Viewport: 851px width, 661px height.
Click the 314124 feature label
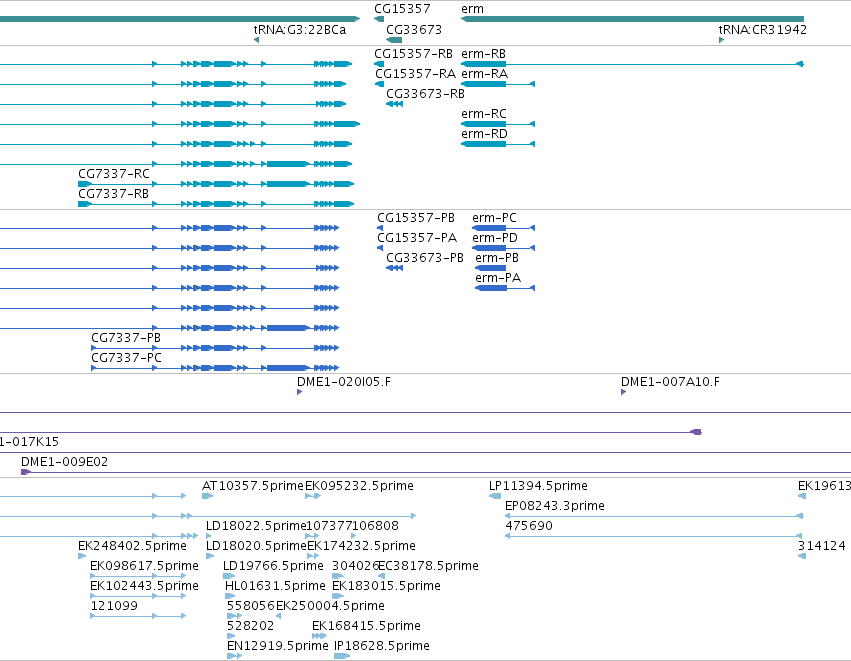822,546
